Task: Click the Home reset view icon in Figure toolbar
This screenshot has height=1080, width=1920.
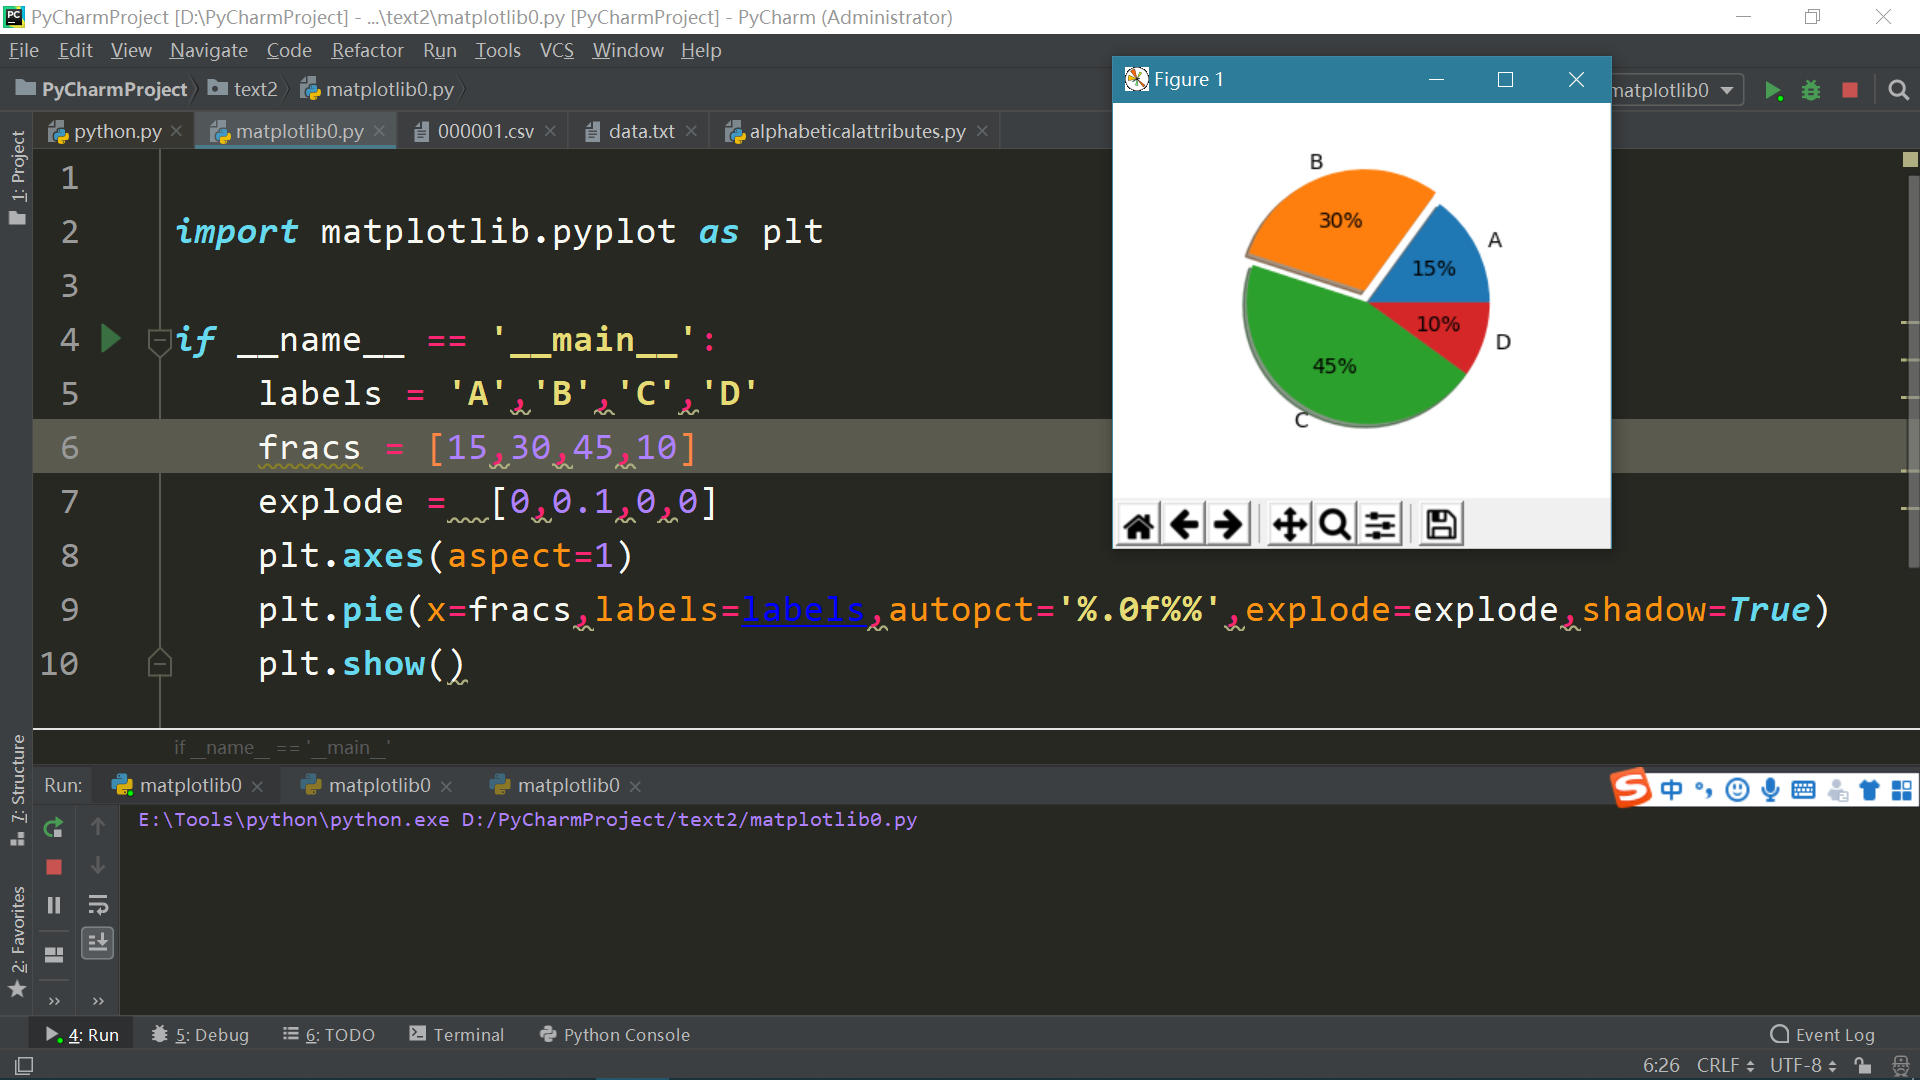Action: pos(1138,524)
